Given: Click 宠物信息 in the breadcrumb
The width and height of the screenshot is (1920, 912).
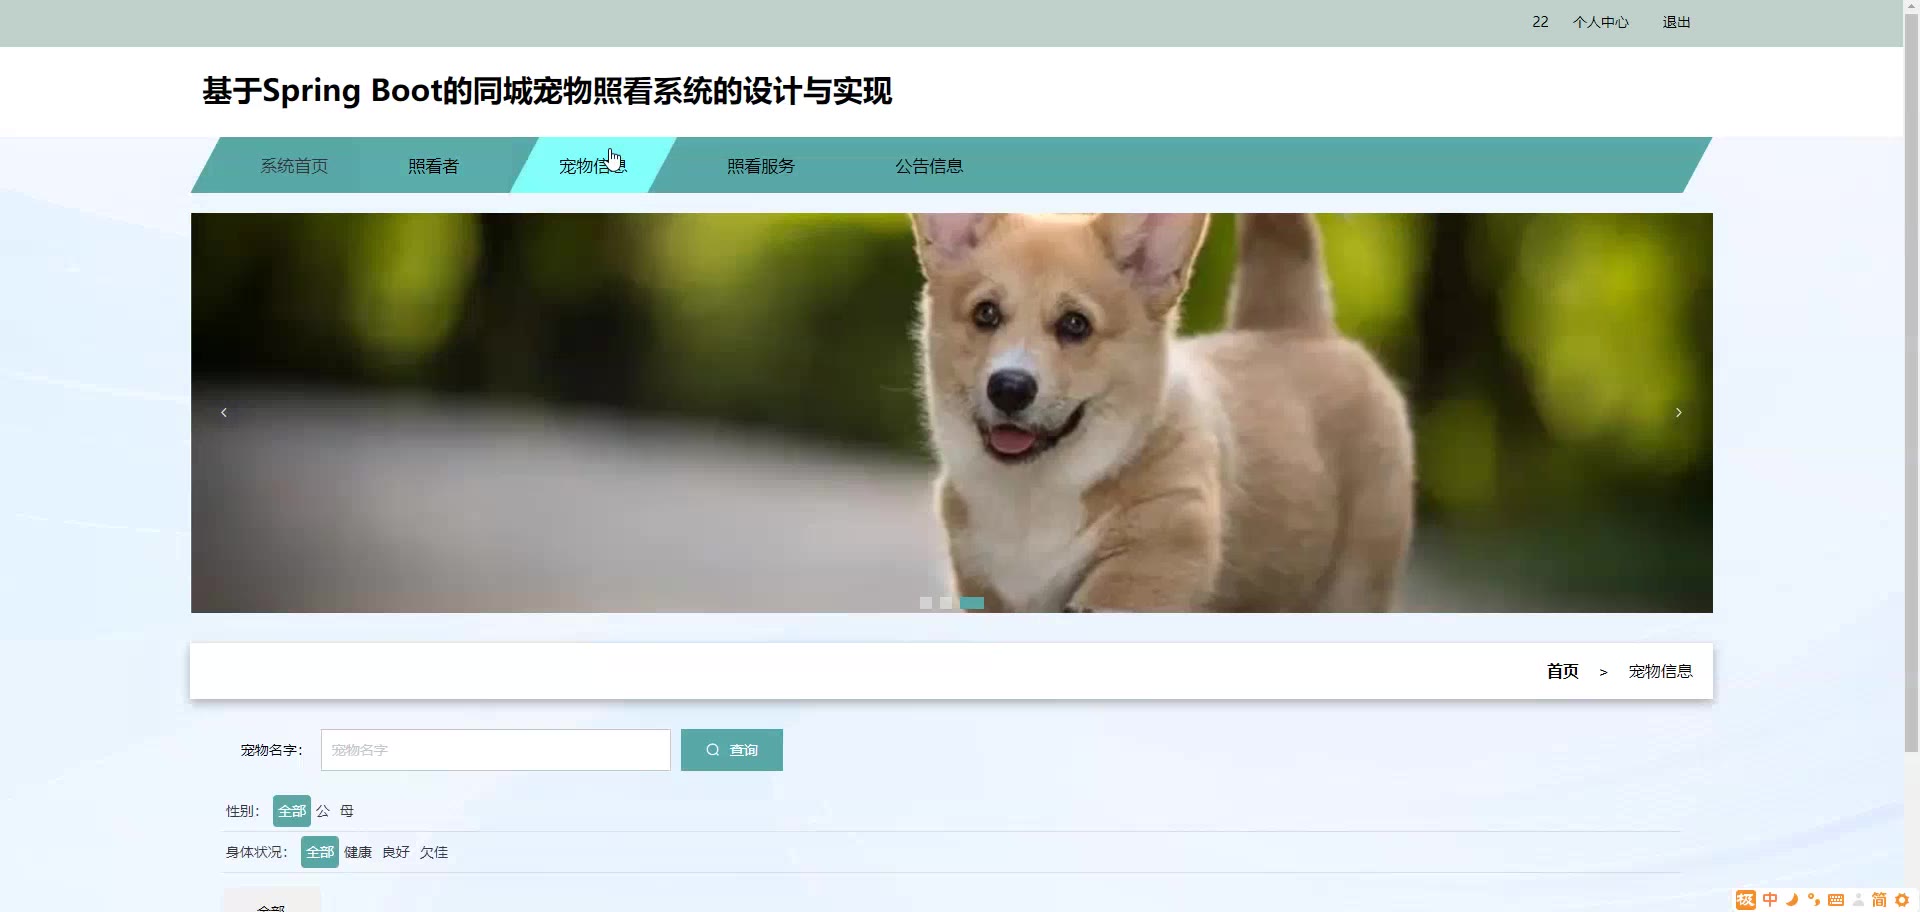Looking at the screenshot, I should [1660, 671].
